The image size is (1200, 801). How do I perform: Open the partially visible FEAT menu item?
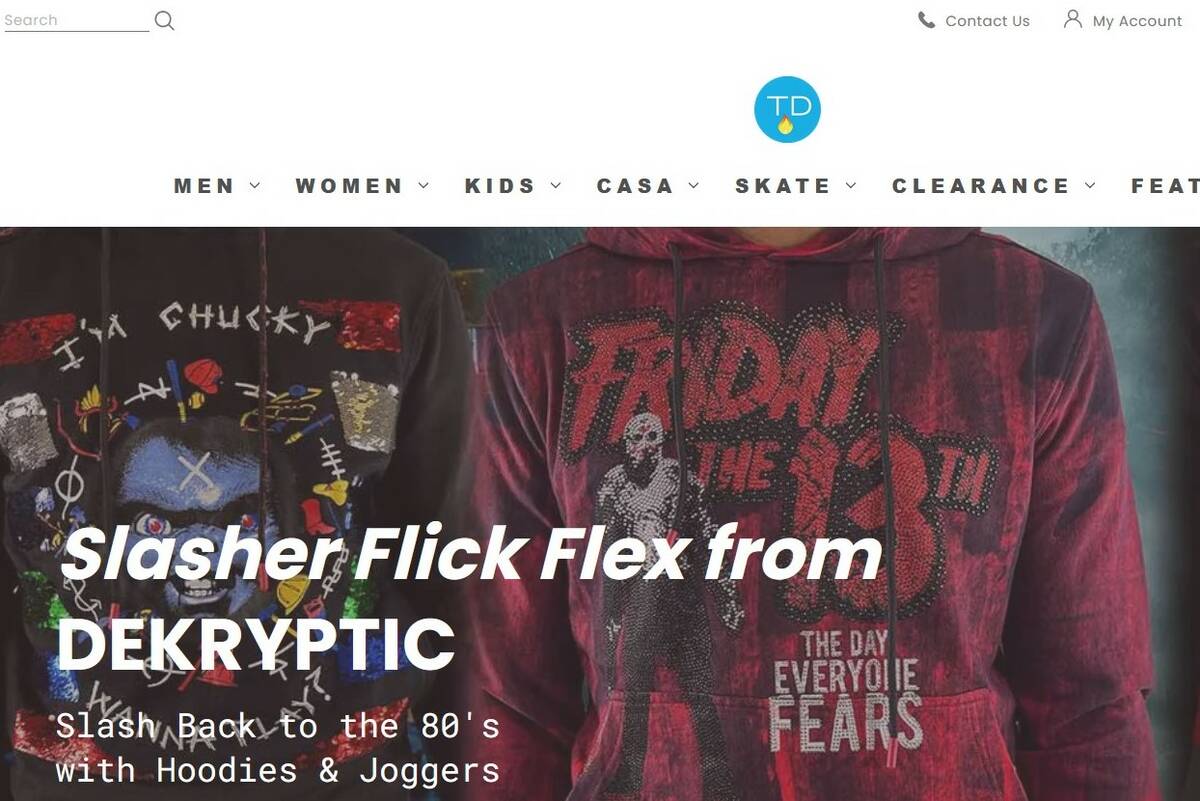point(1165,186)
